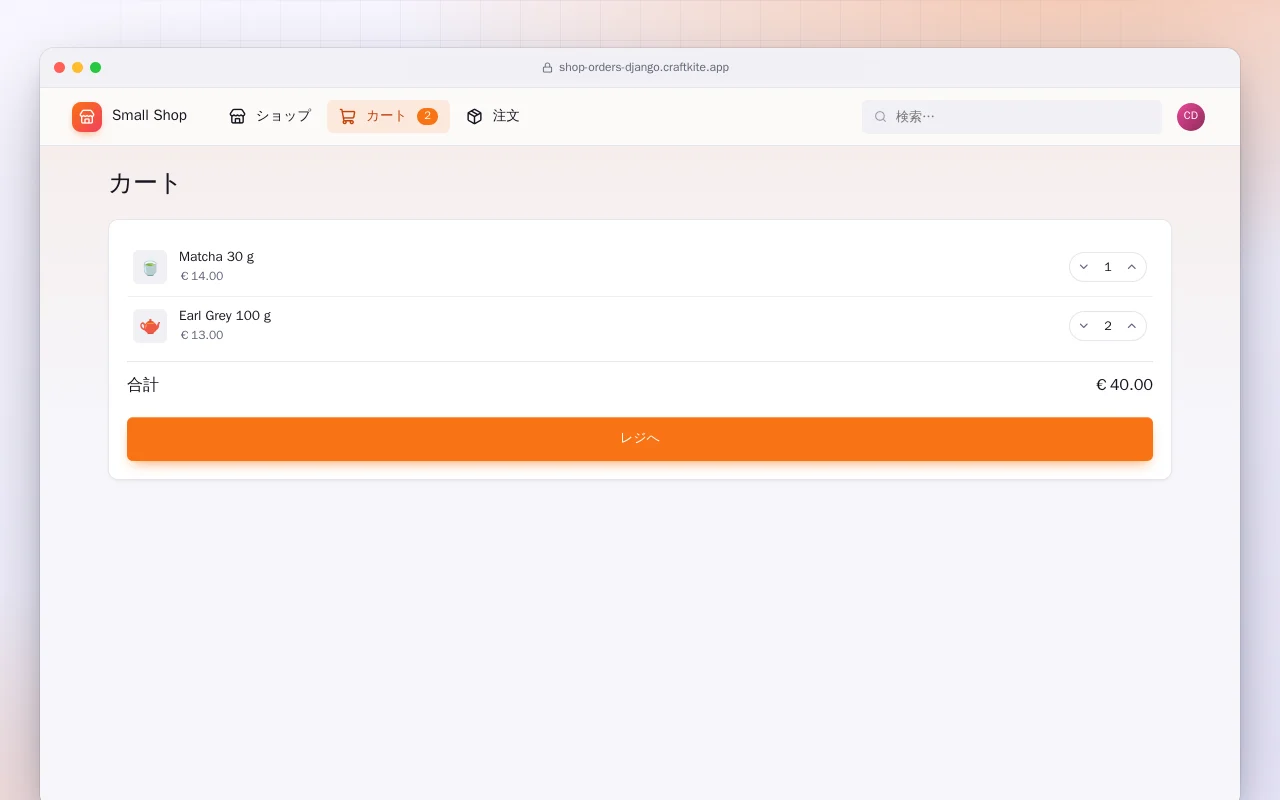
Task: Click the lock icon in the address bar
Action: tap(547, 68)
